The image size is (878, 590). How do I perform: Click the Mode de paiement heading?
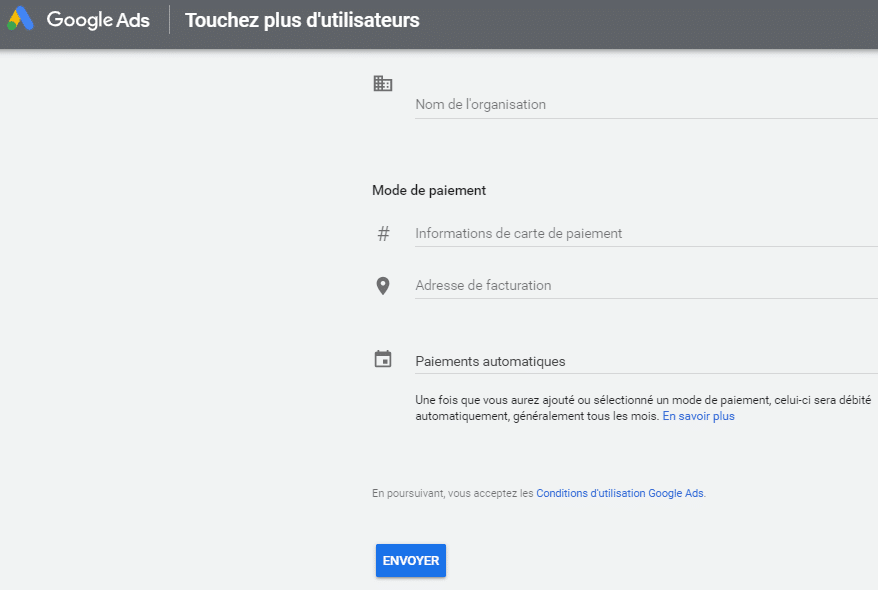[x=429, y=190]
